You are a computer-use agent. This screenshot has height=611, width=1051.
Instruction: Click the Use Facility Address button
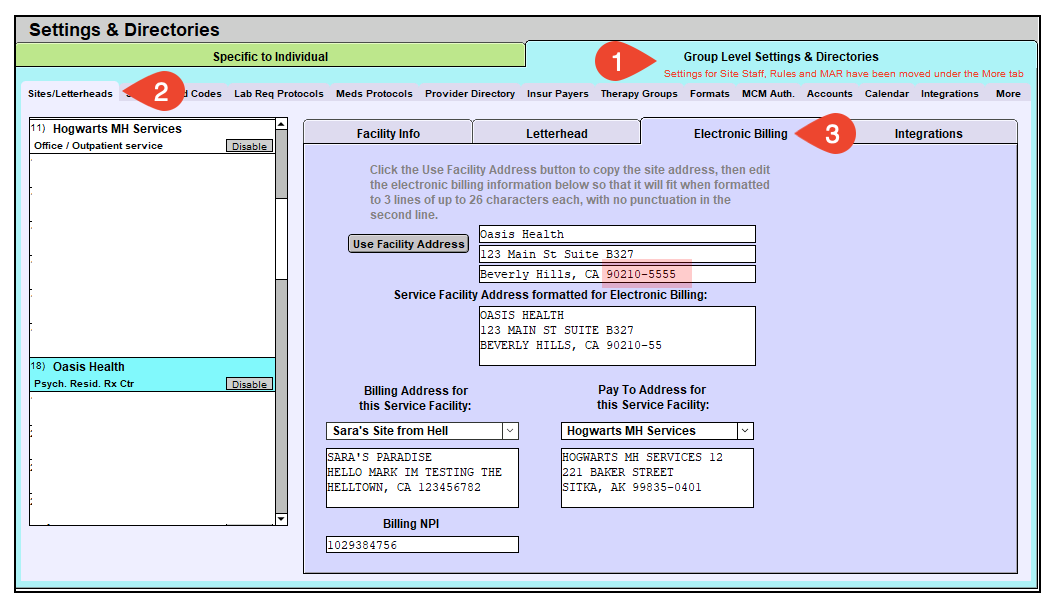pyautogui.click(x=409, y=244)
